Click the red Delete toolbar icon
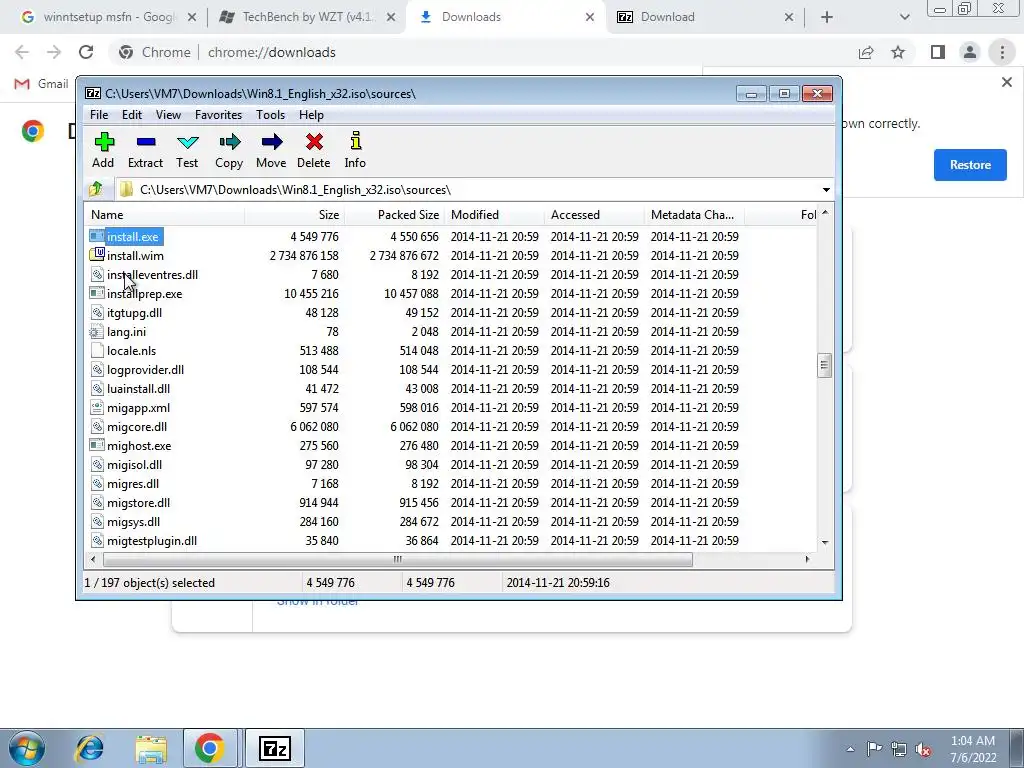 tap(313, 142)
